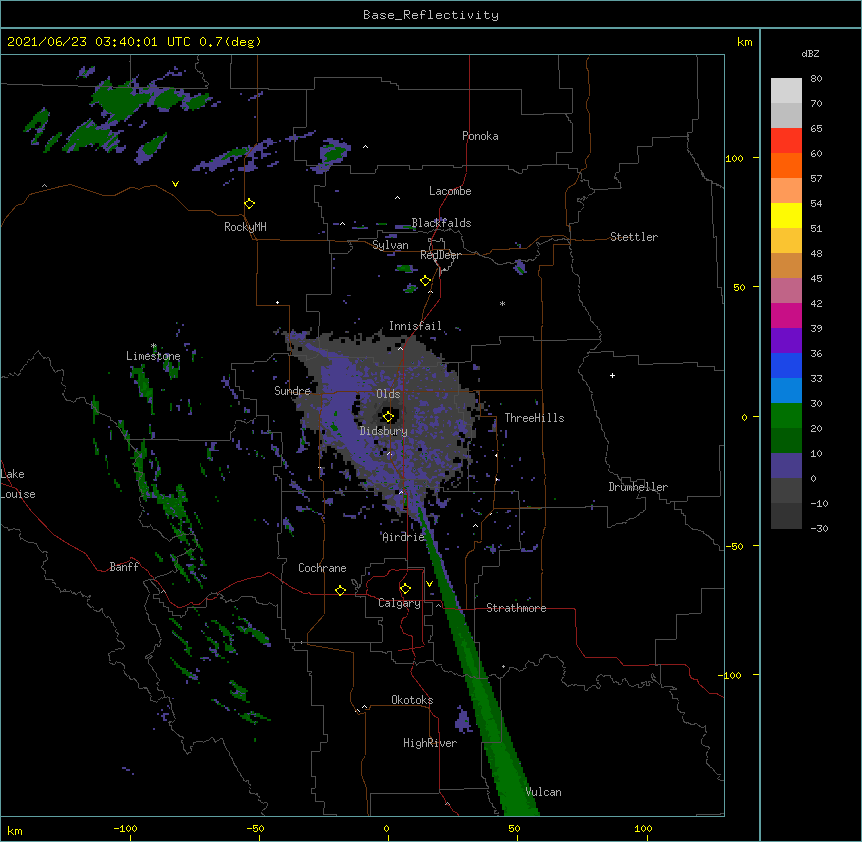The image size is (862, 842).
Task: Click the yellow V marker east of Calgary
Action: [x=429, y=583]
